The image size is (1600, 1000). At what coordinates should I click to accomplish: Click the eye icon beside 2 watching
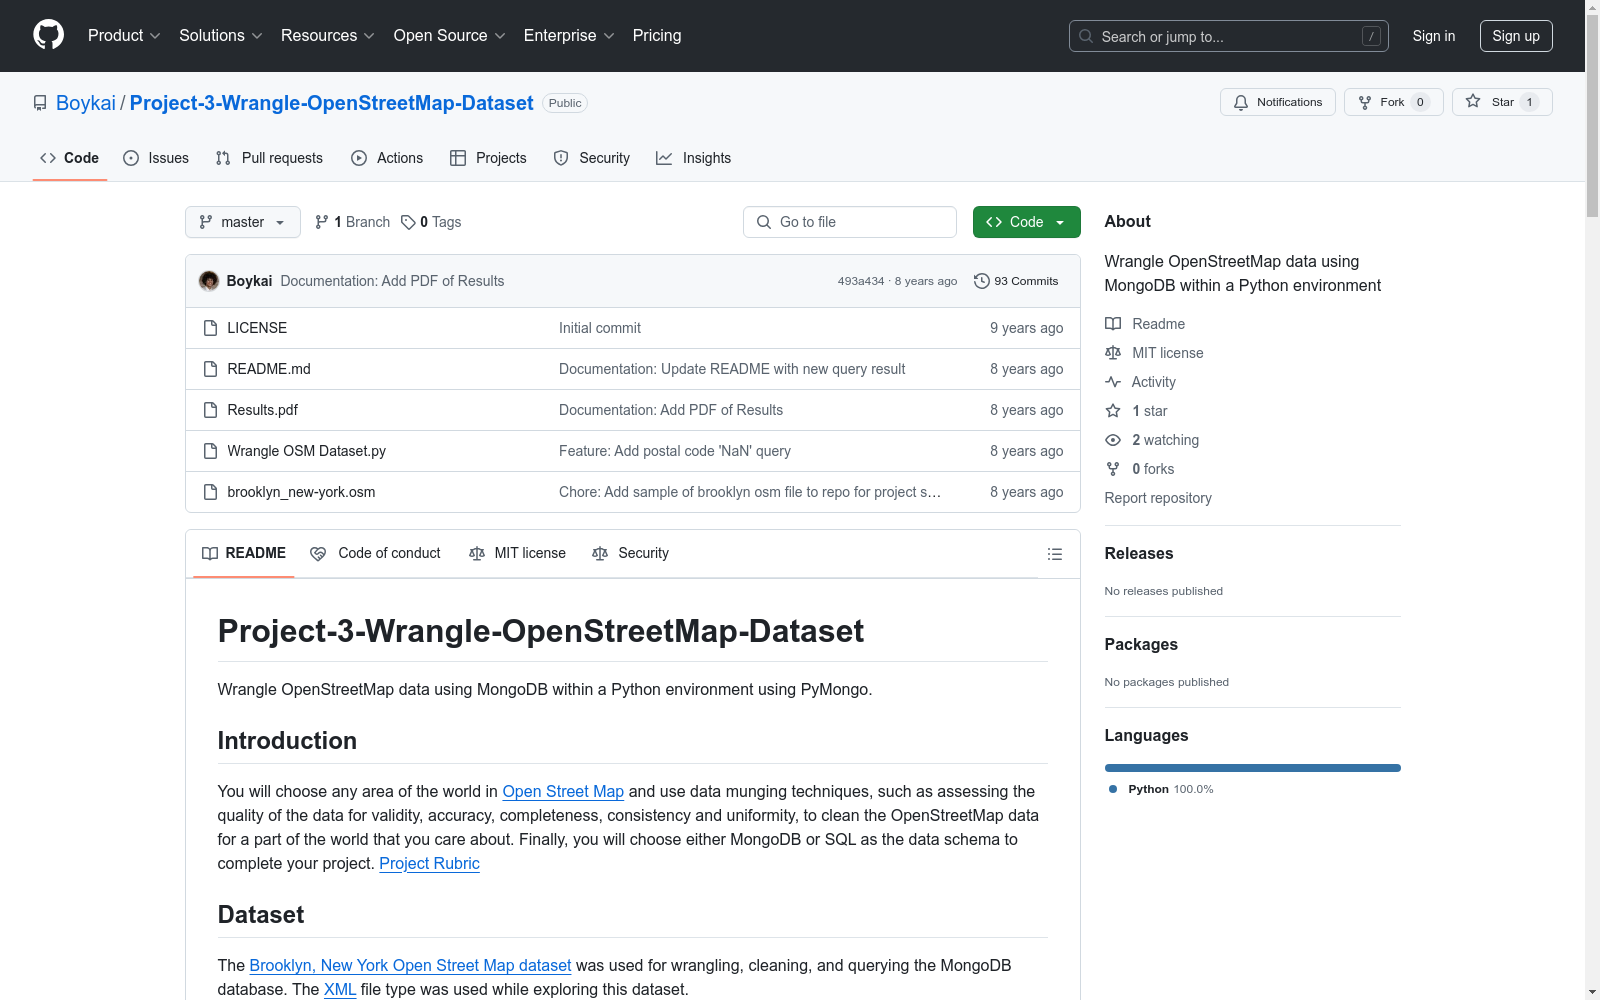tap(1113, 440)
